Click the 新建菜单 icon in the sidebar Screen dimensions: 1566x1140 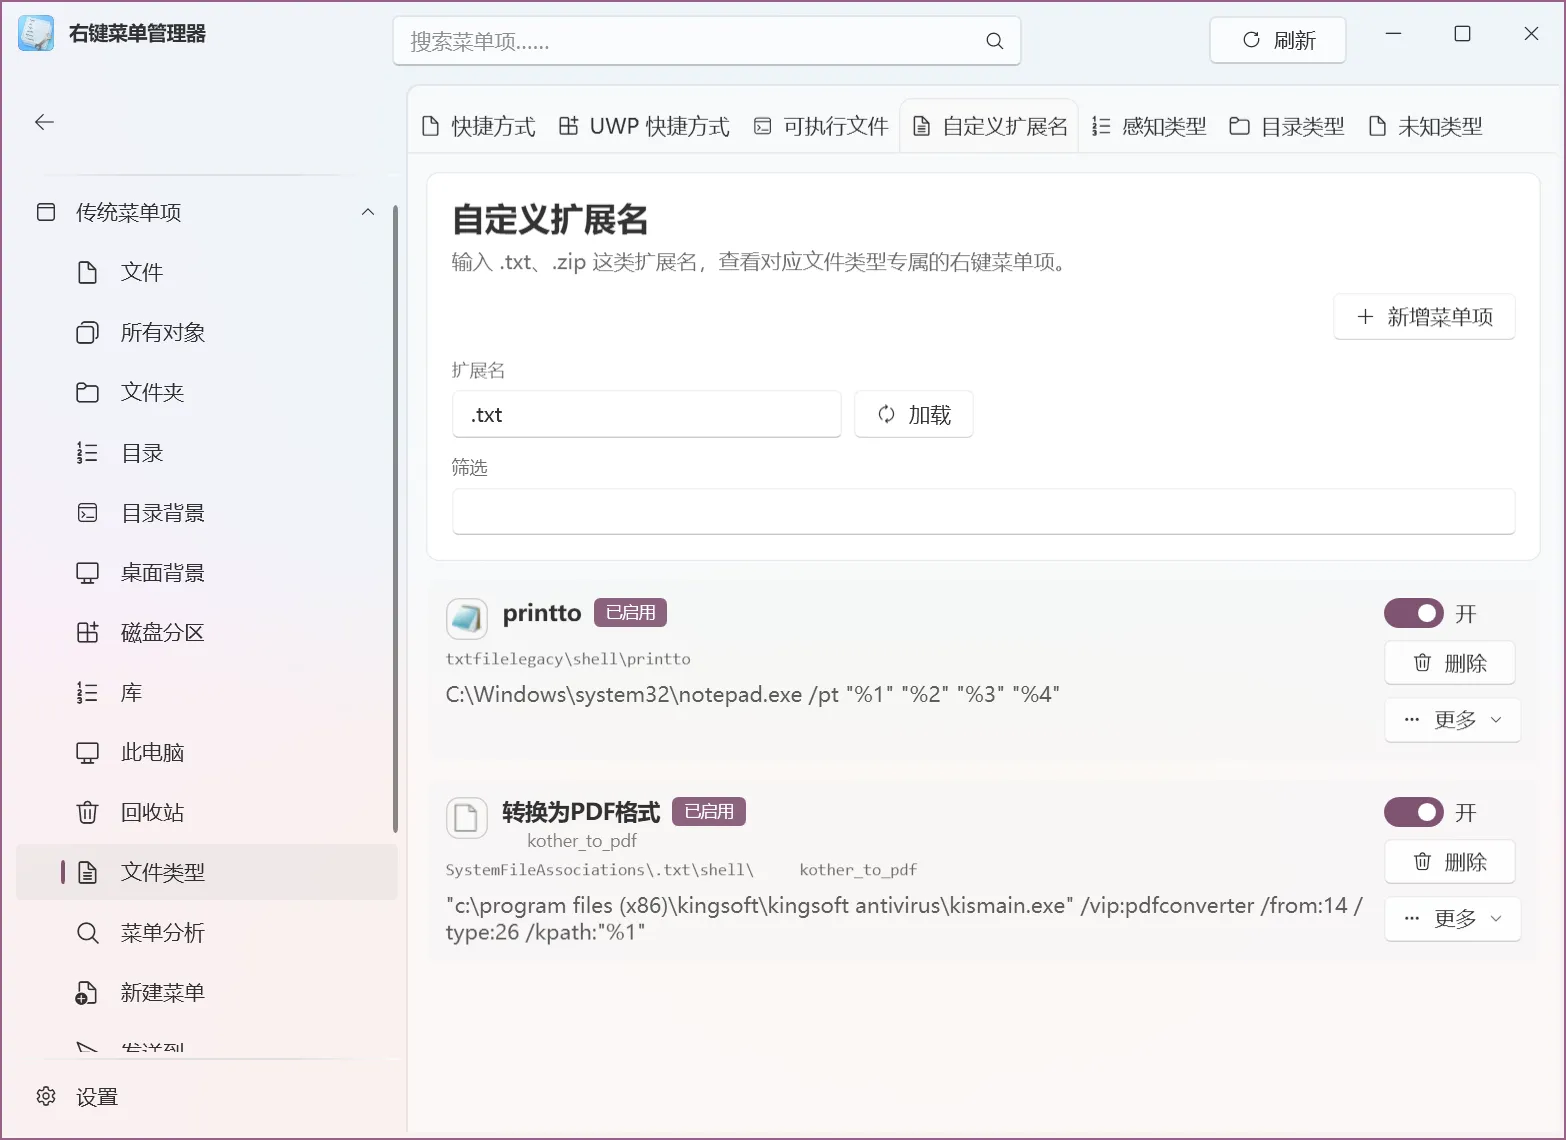click(x=87, y=993)
